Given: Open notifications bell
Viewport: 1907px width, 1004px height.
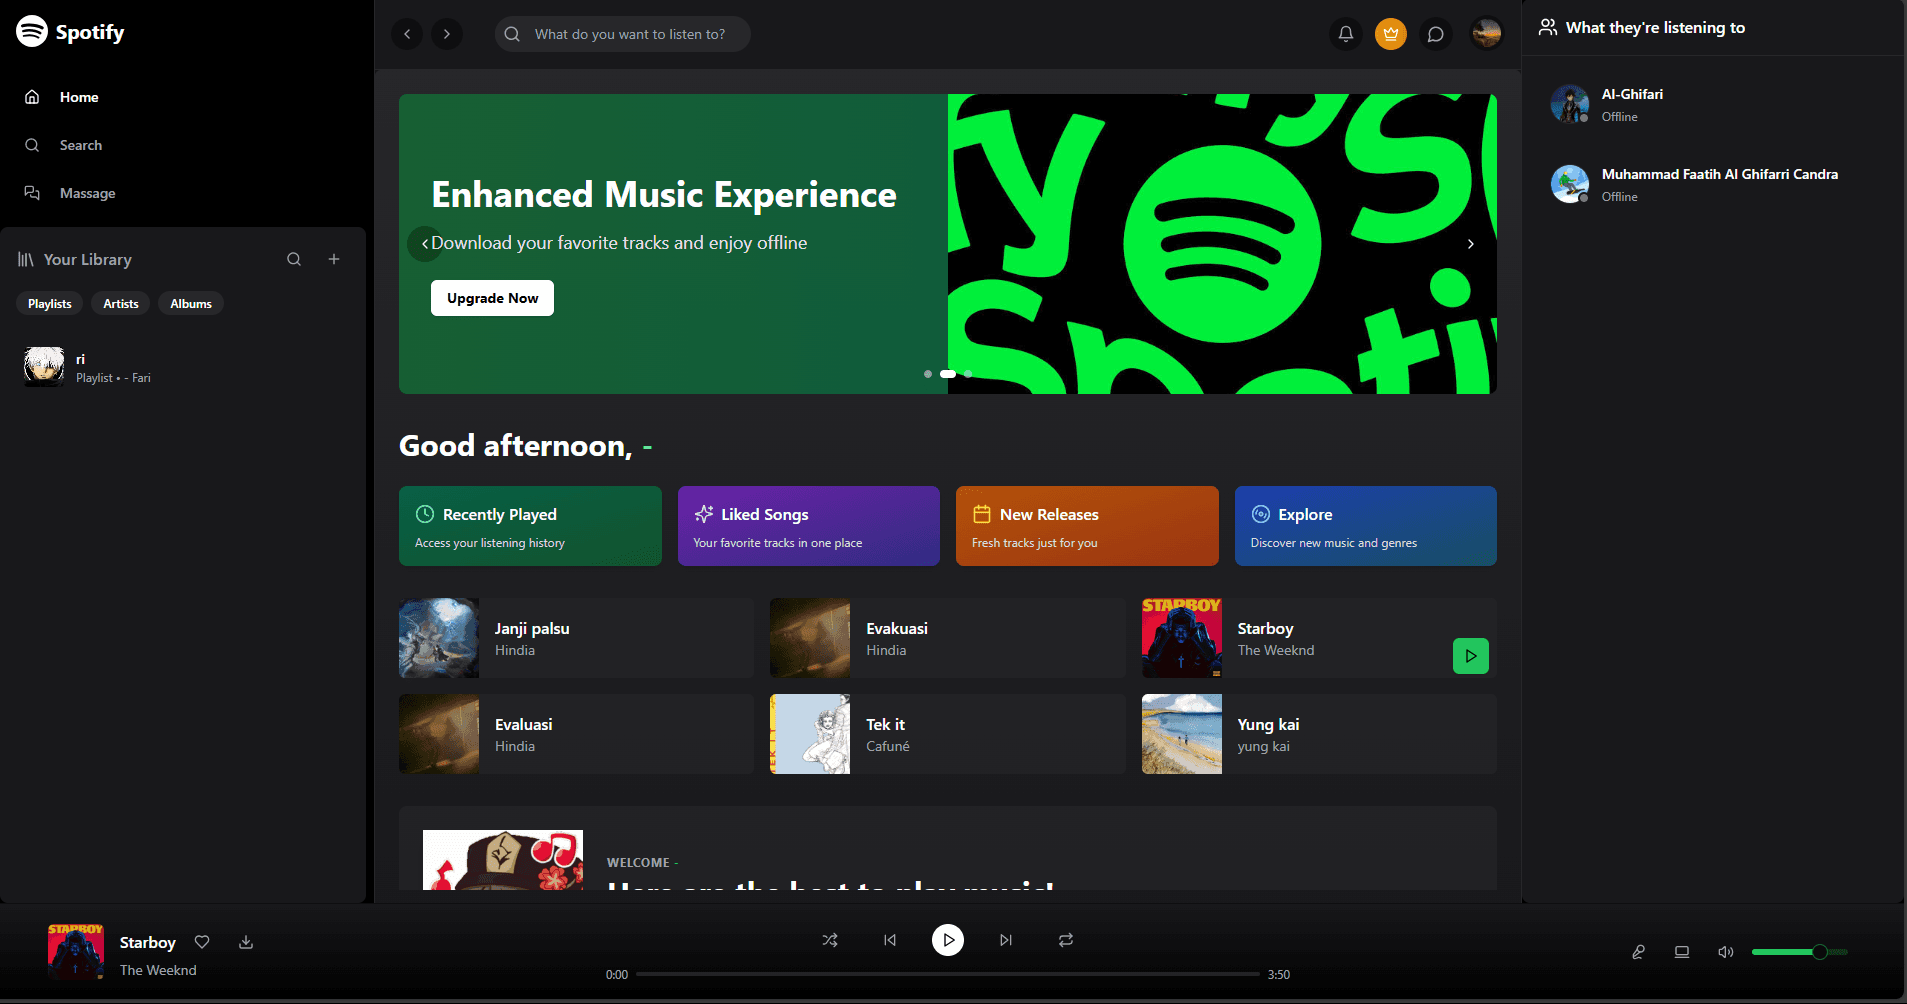Looking at the screenshot, I should [1346, 34].
